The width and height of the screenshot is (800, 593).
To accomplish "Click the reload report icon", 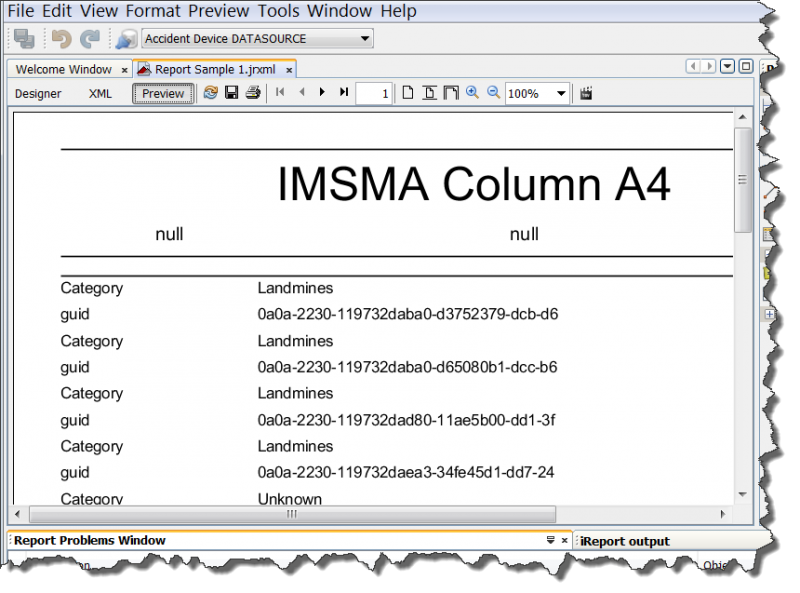I will (x=210, y=93).
